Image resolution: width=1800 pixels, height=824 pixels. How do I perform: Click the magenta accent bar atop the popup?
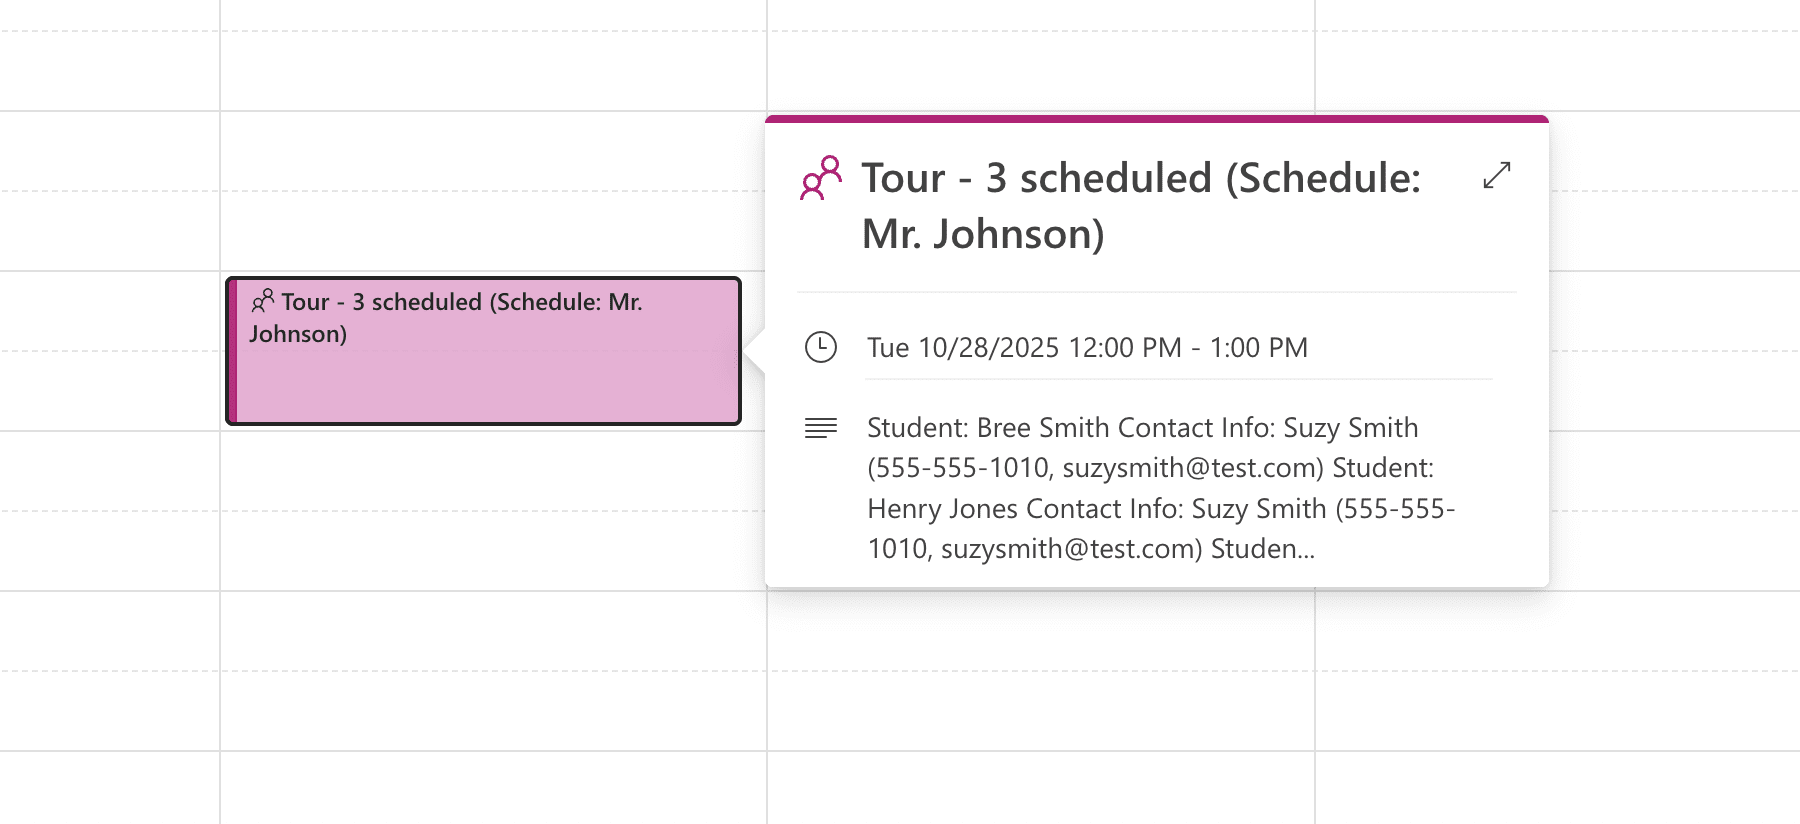tap(1155, 118)
